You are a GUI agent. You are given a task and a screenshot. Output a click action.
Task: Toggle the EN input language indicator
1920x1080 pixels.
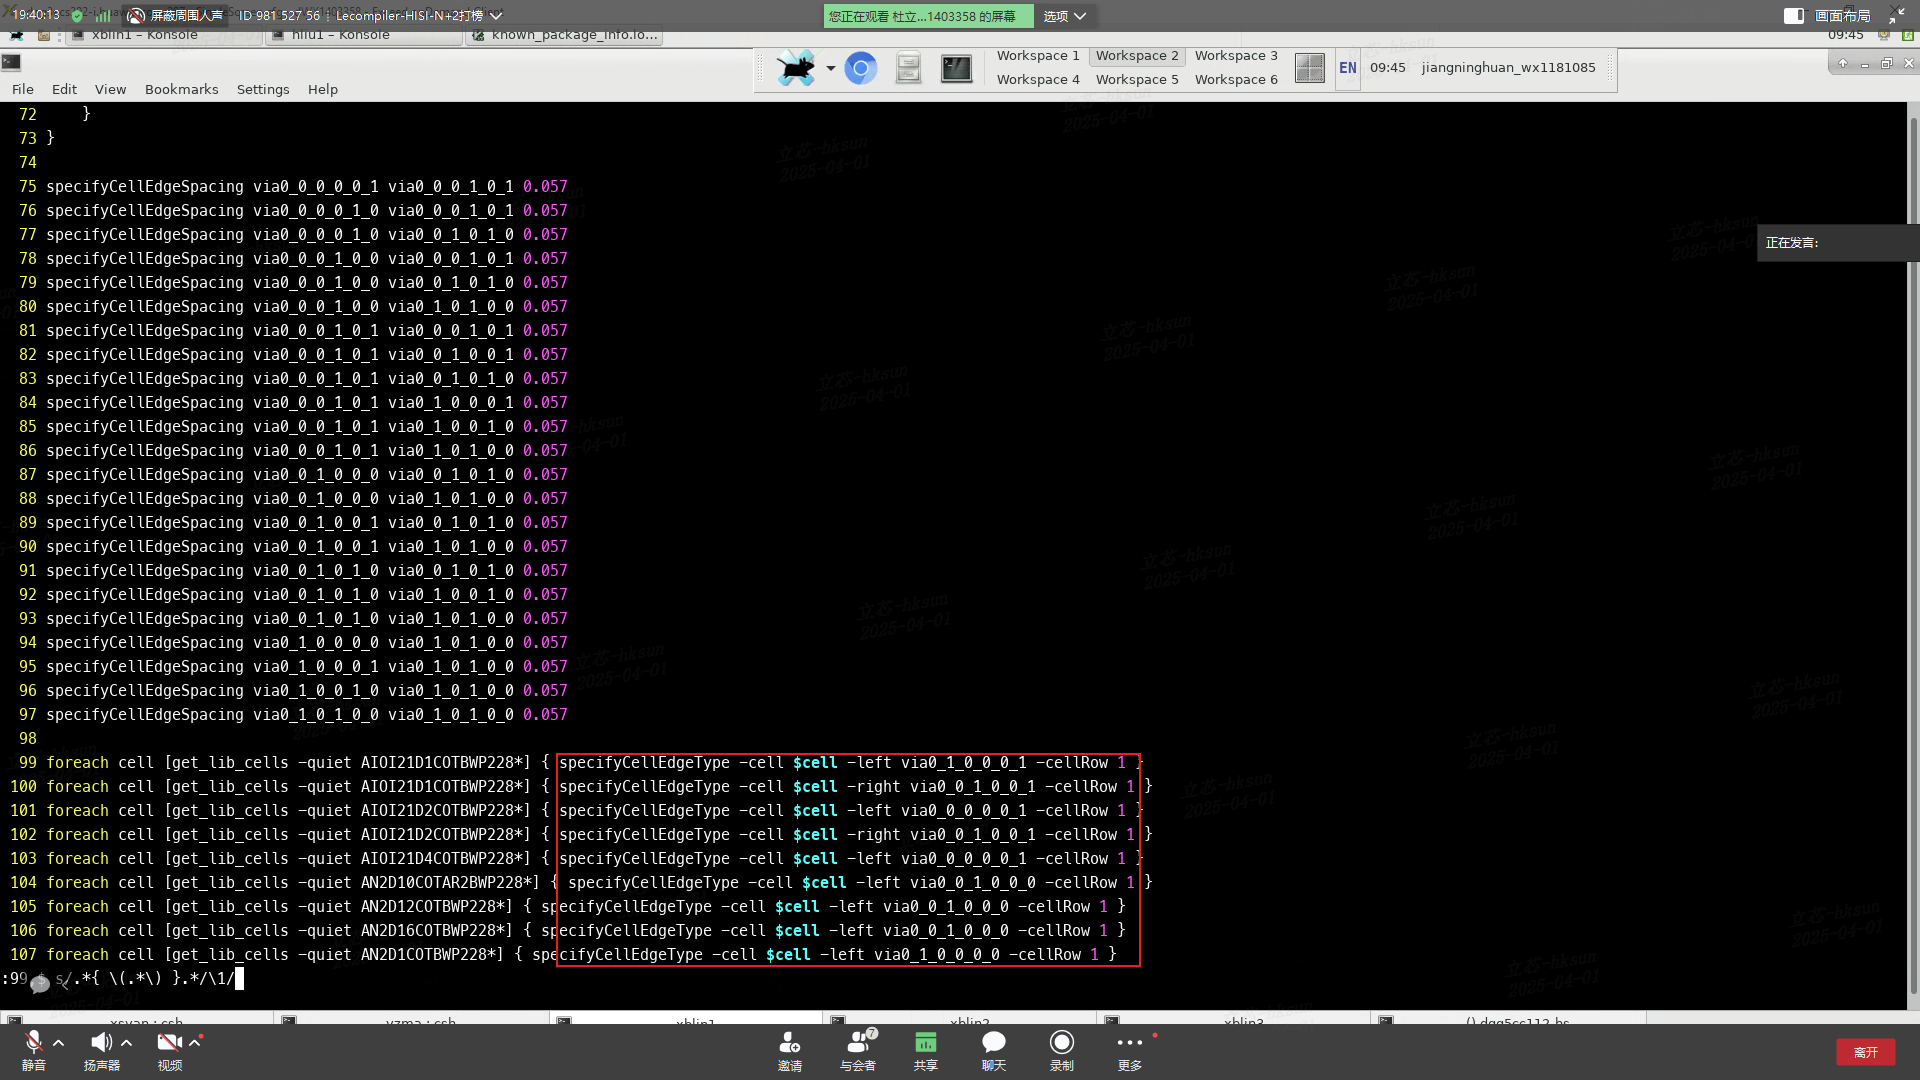pos(1347,68)
